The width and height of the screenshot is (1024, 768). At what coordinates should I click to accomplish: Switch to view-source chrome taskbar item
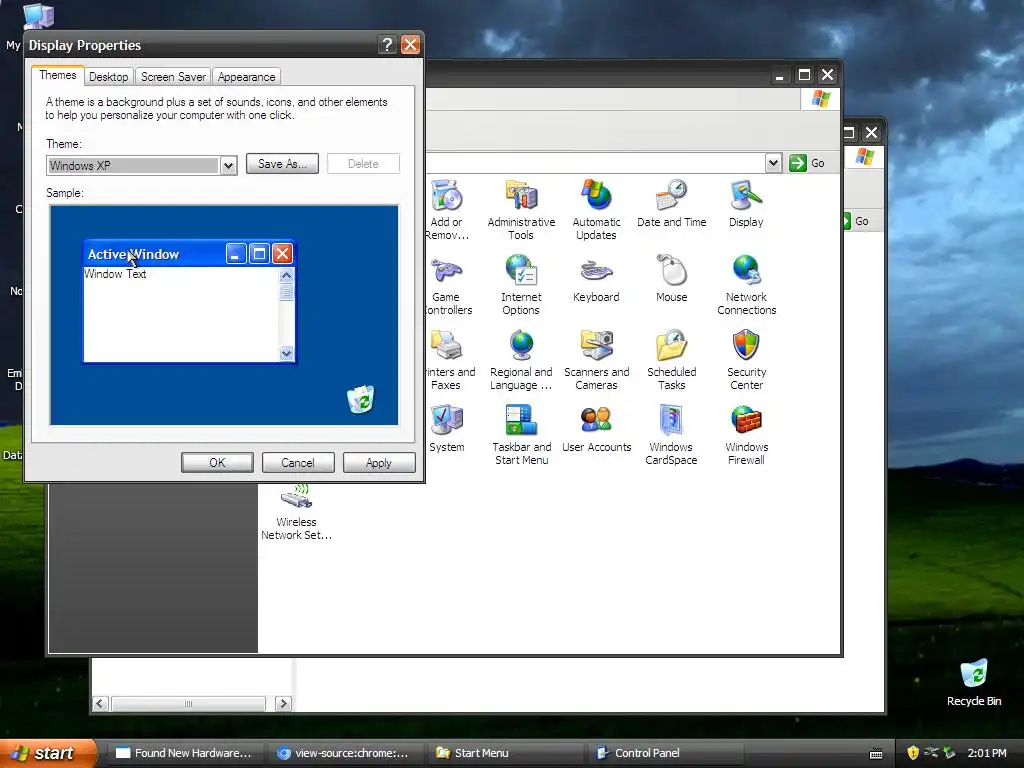[x=344, y=753]
